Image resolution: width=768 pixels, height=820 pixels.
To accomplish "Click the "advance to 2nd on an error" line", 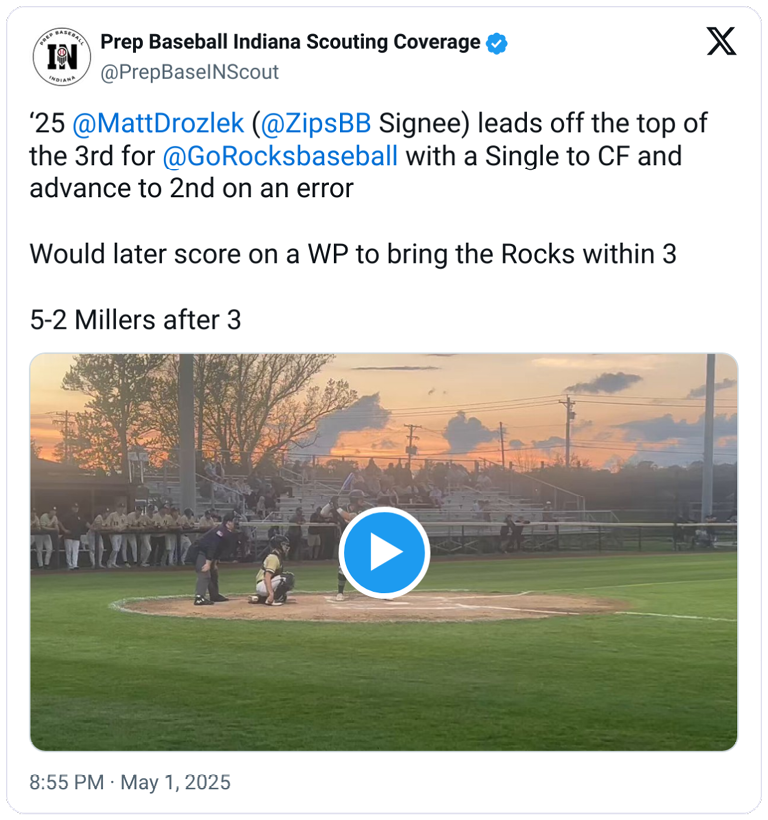I will [x=191, y=188].
